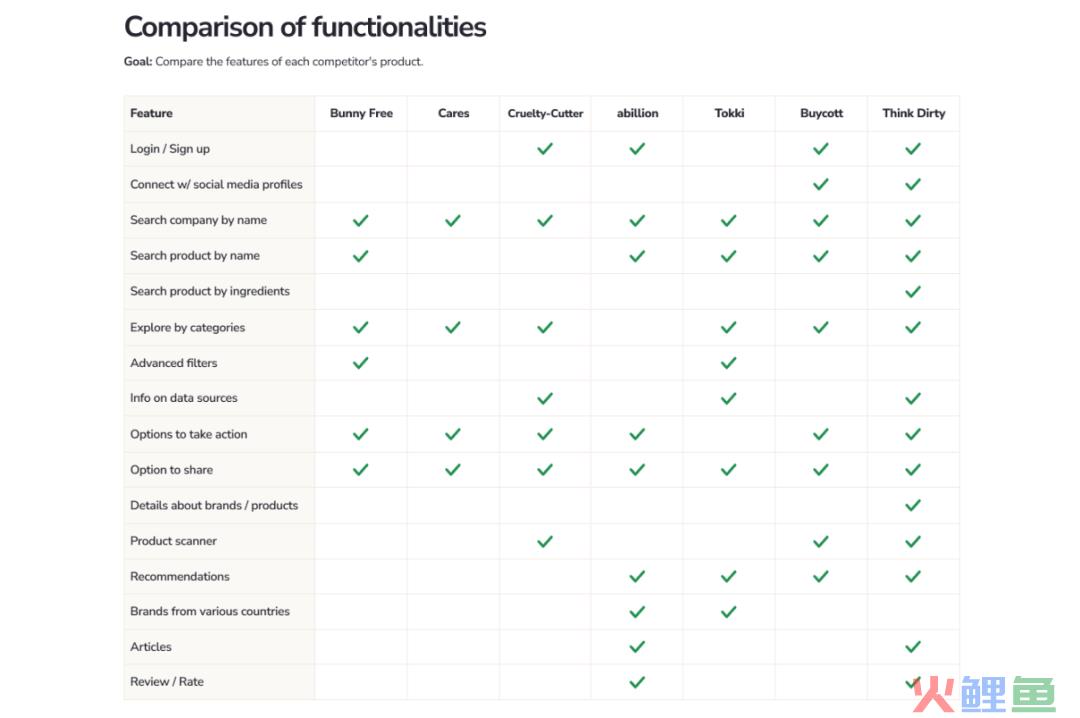Click the Cruelty-Cutter Login / Sign up checkmark
This screenshot has height=718, width=1080.
click(x=545, y=148)
